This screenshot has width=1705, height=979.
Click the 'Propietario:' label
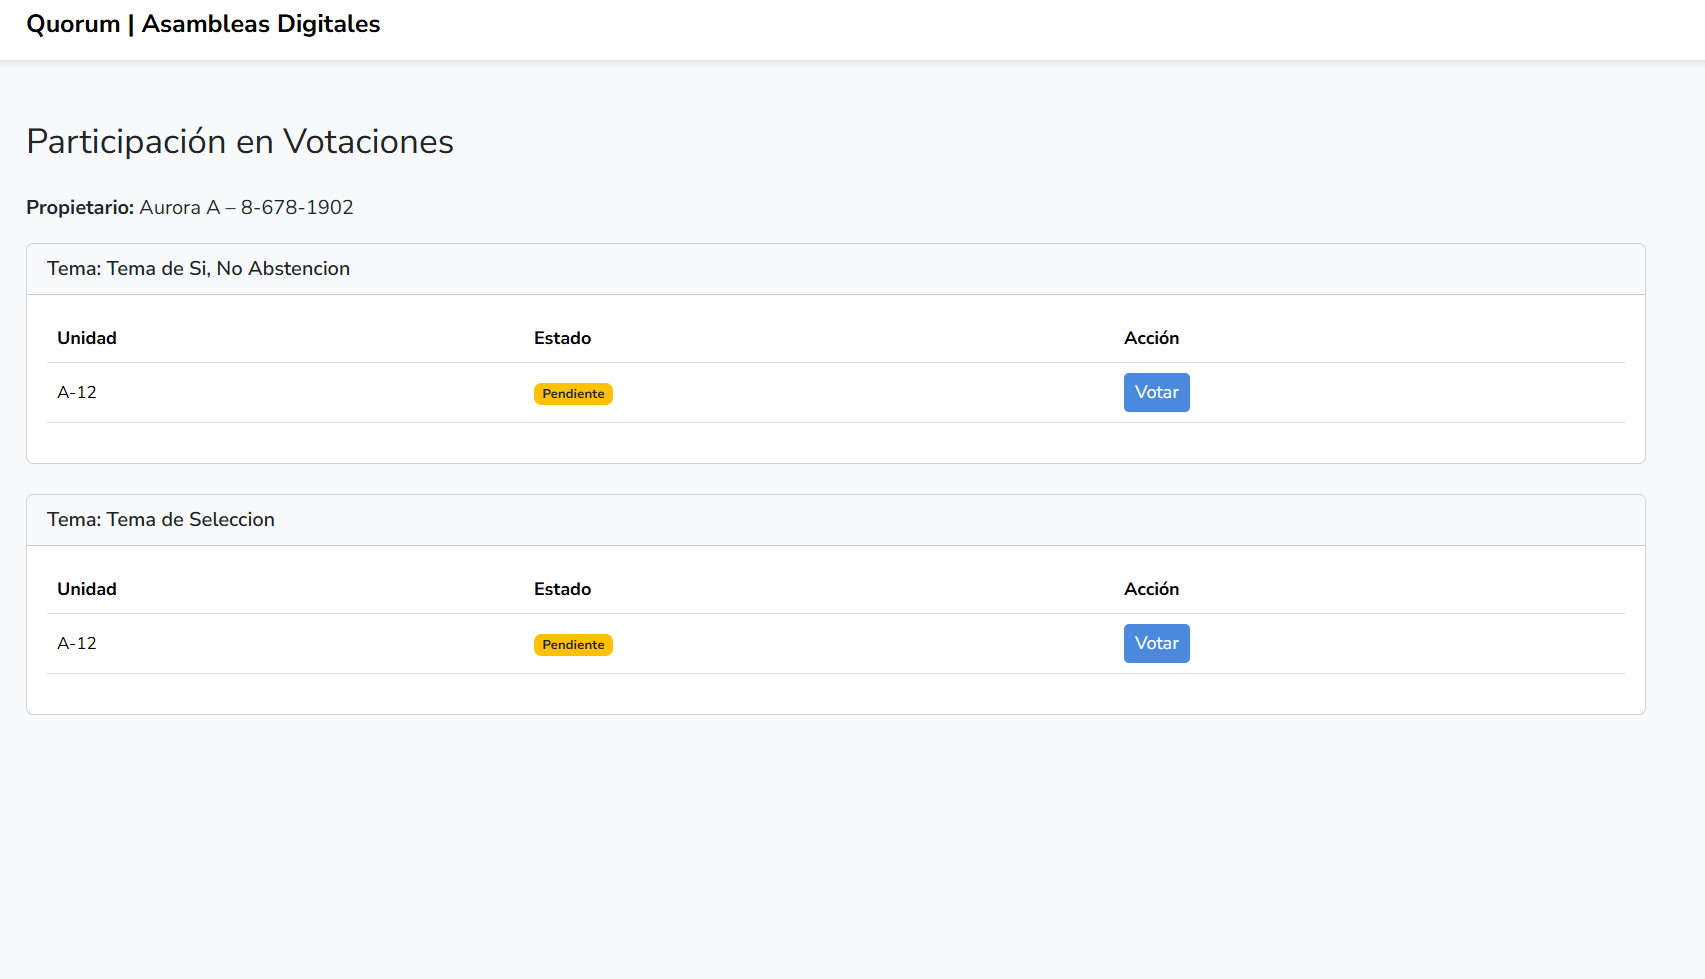click(80, 208)
